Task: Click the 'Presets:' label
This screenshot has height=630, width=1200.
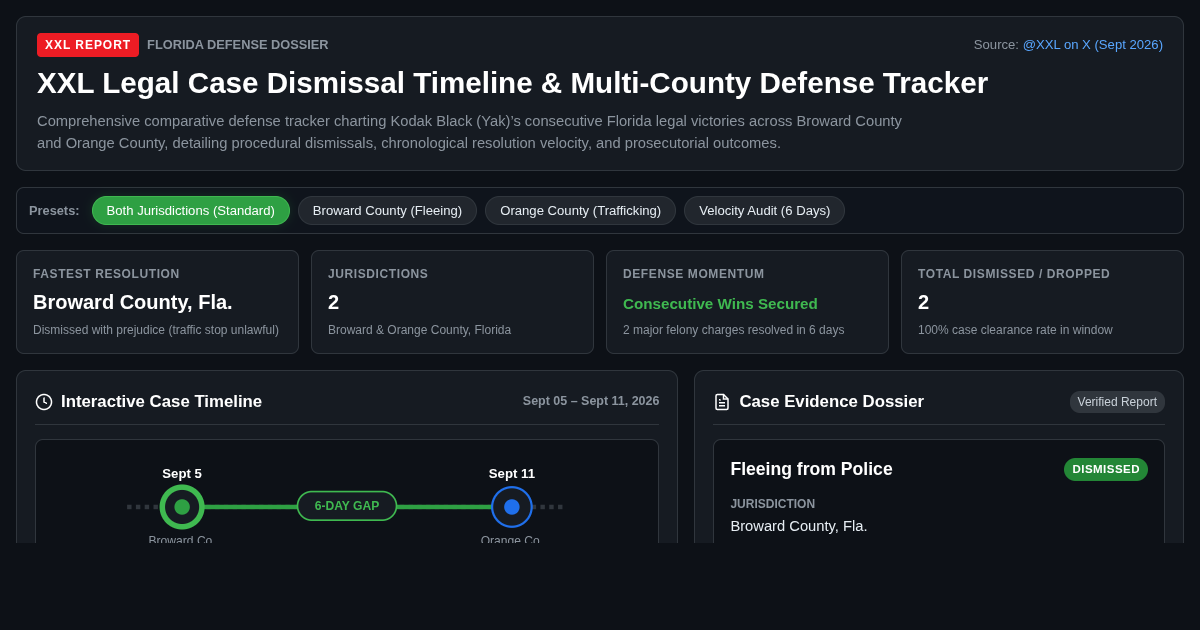Action: (54, 211)
